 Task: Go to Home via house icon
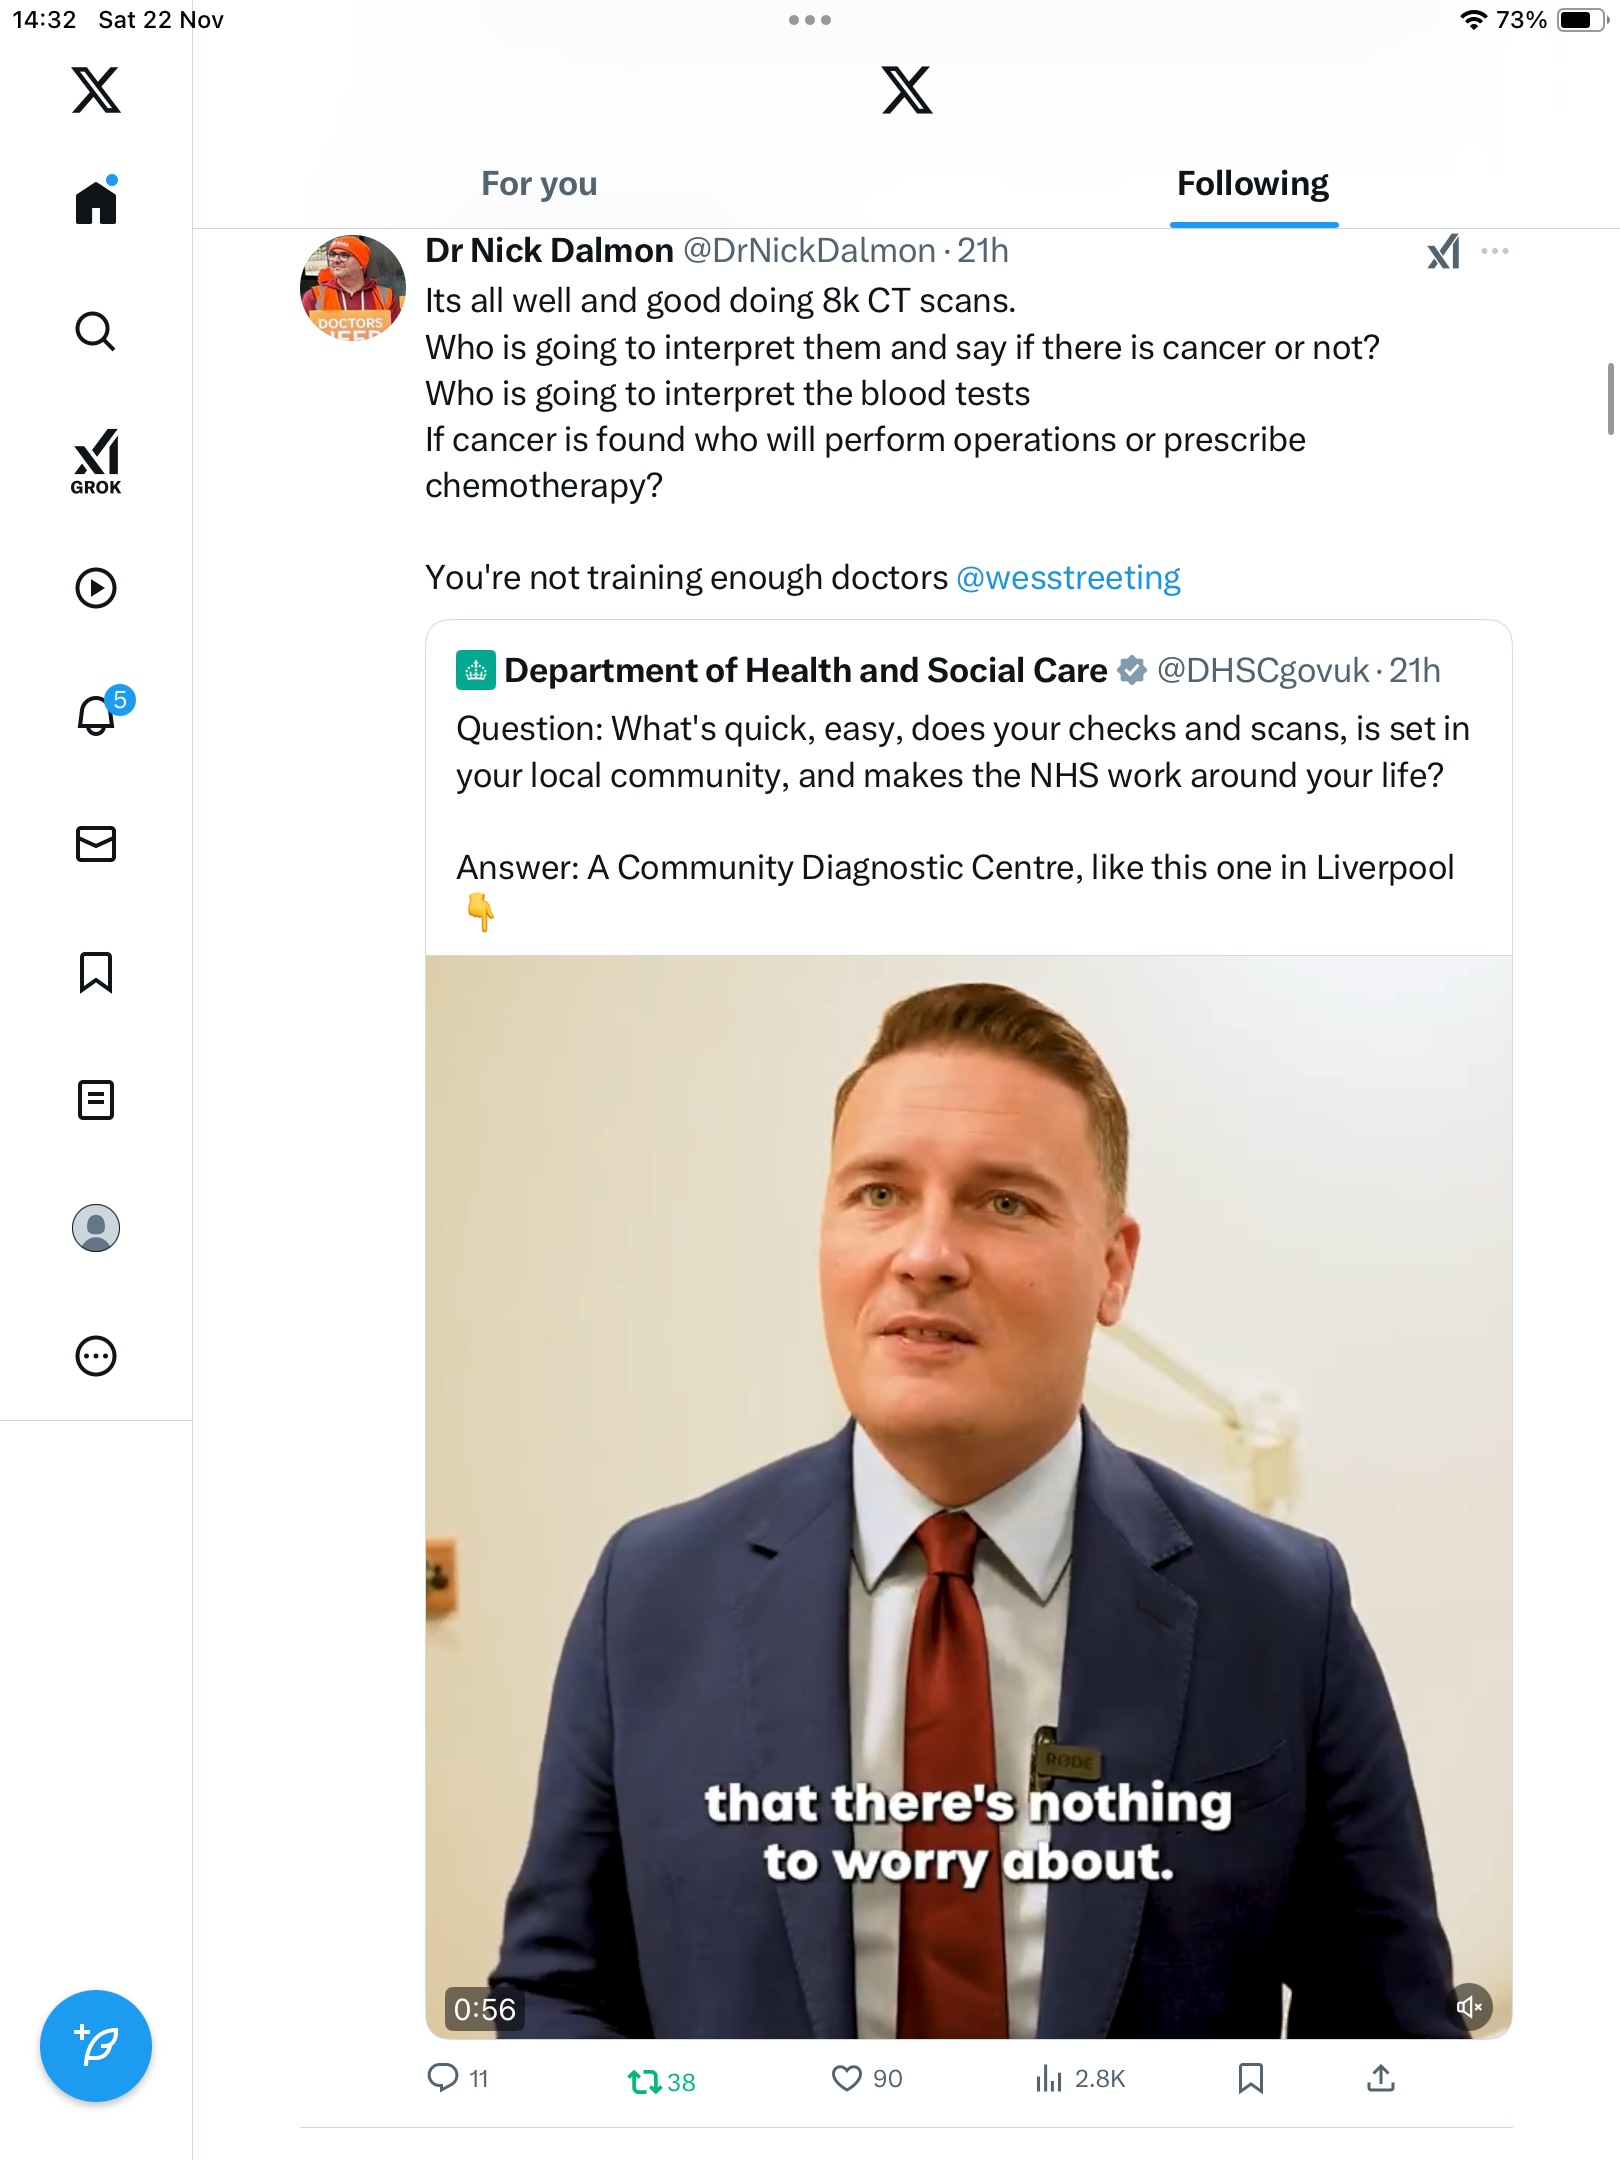pyautogui.click(x=96, y=203)
